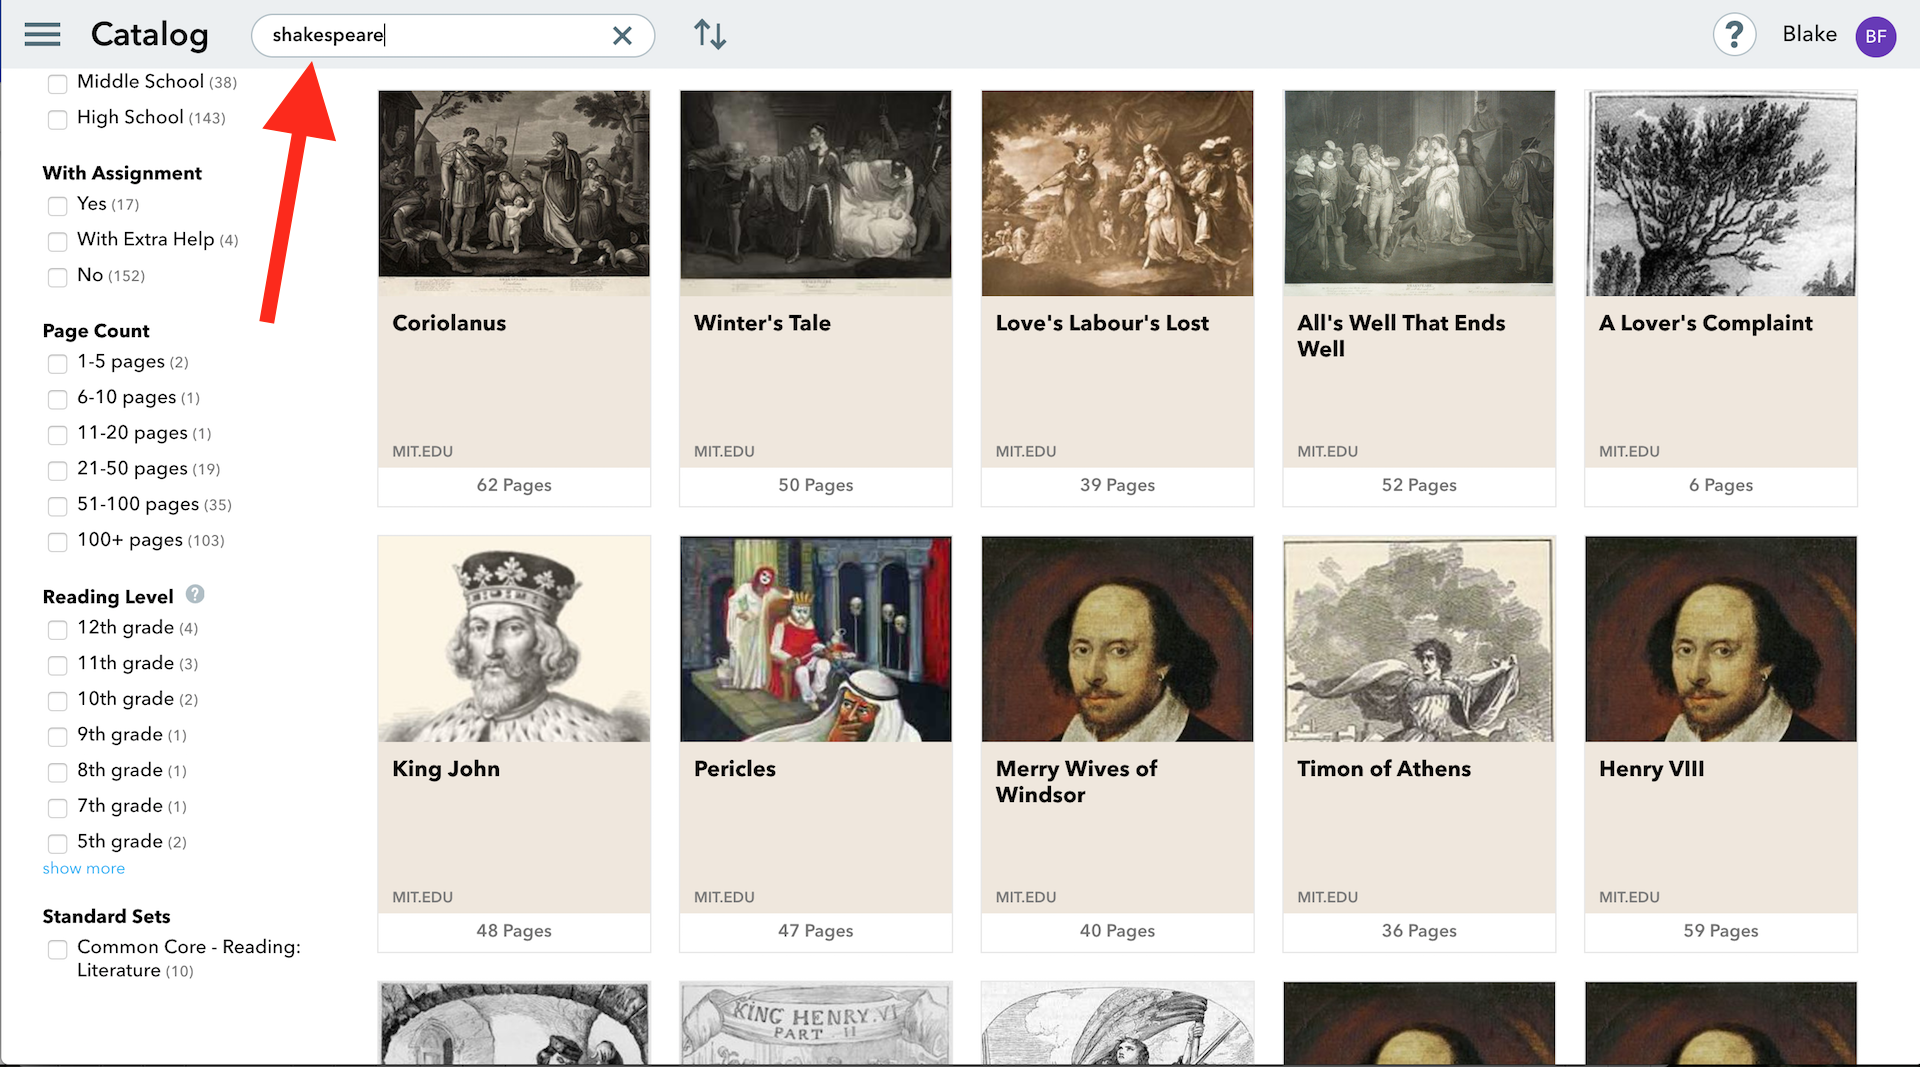
Task: Show Reading Level help tooltip
Action: click(x=195, y=594)
